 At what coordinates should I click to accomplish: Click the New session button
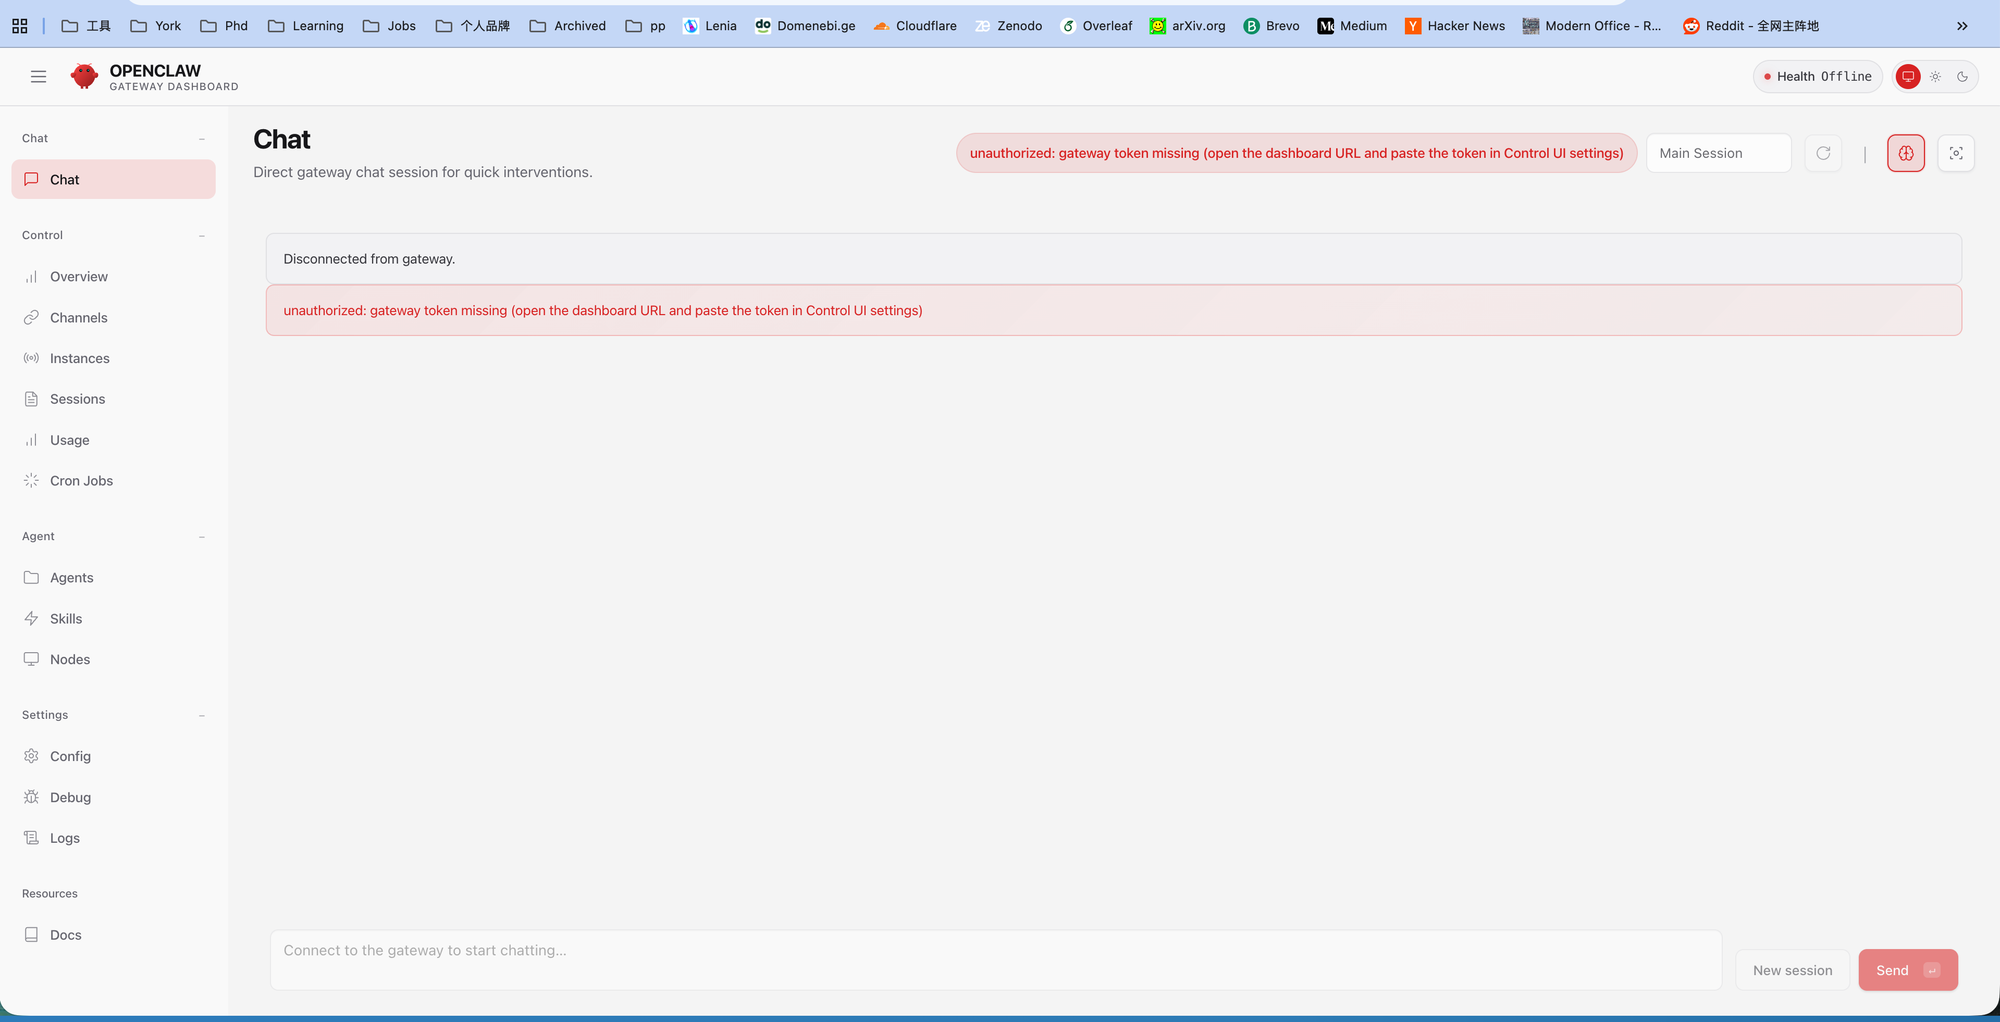click(1792, 971)
